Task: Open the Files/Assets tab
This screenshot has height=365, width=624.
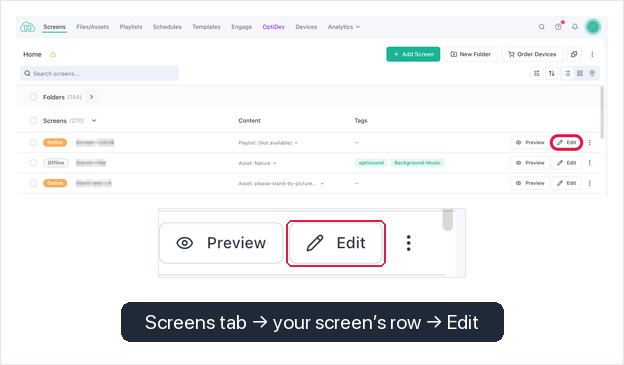Action: coord(92,27)
